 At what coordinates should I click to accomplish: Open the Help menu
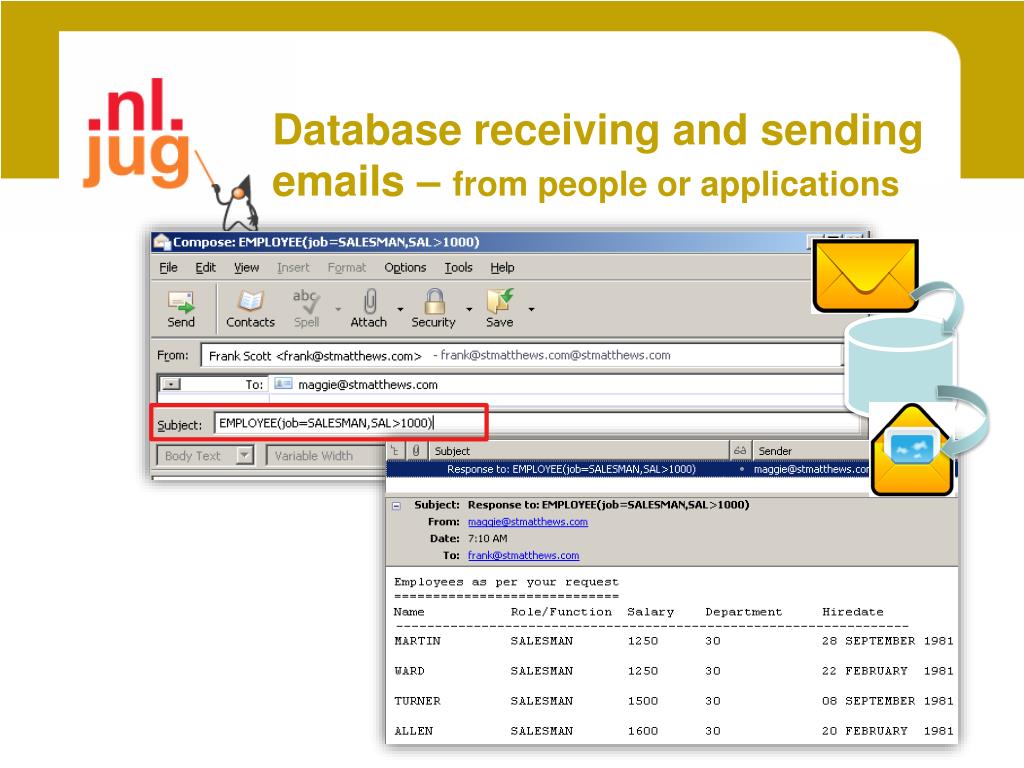(x=502, y=268)
